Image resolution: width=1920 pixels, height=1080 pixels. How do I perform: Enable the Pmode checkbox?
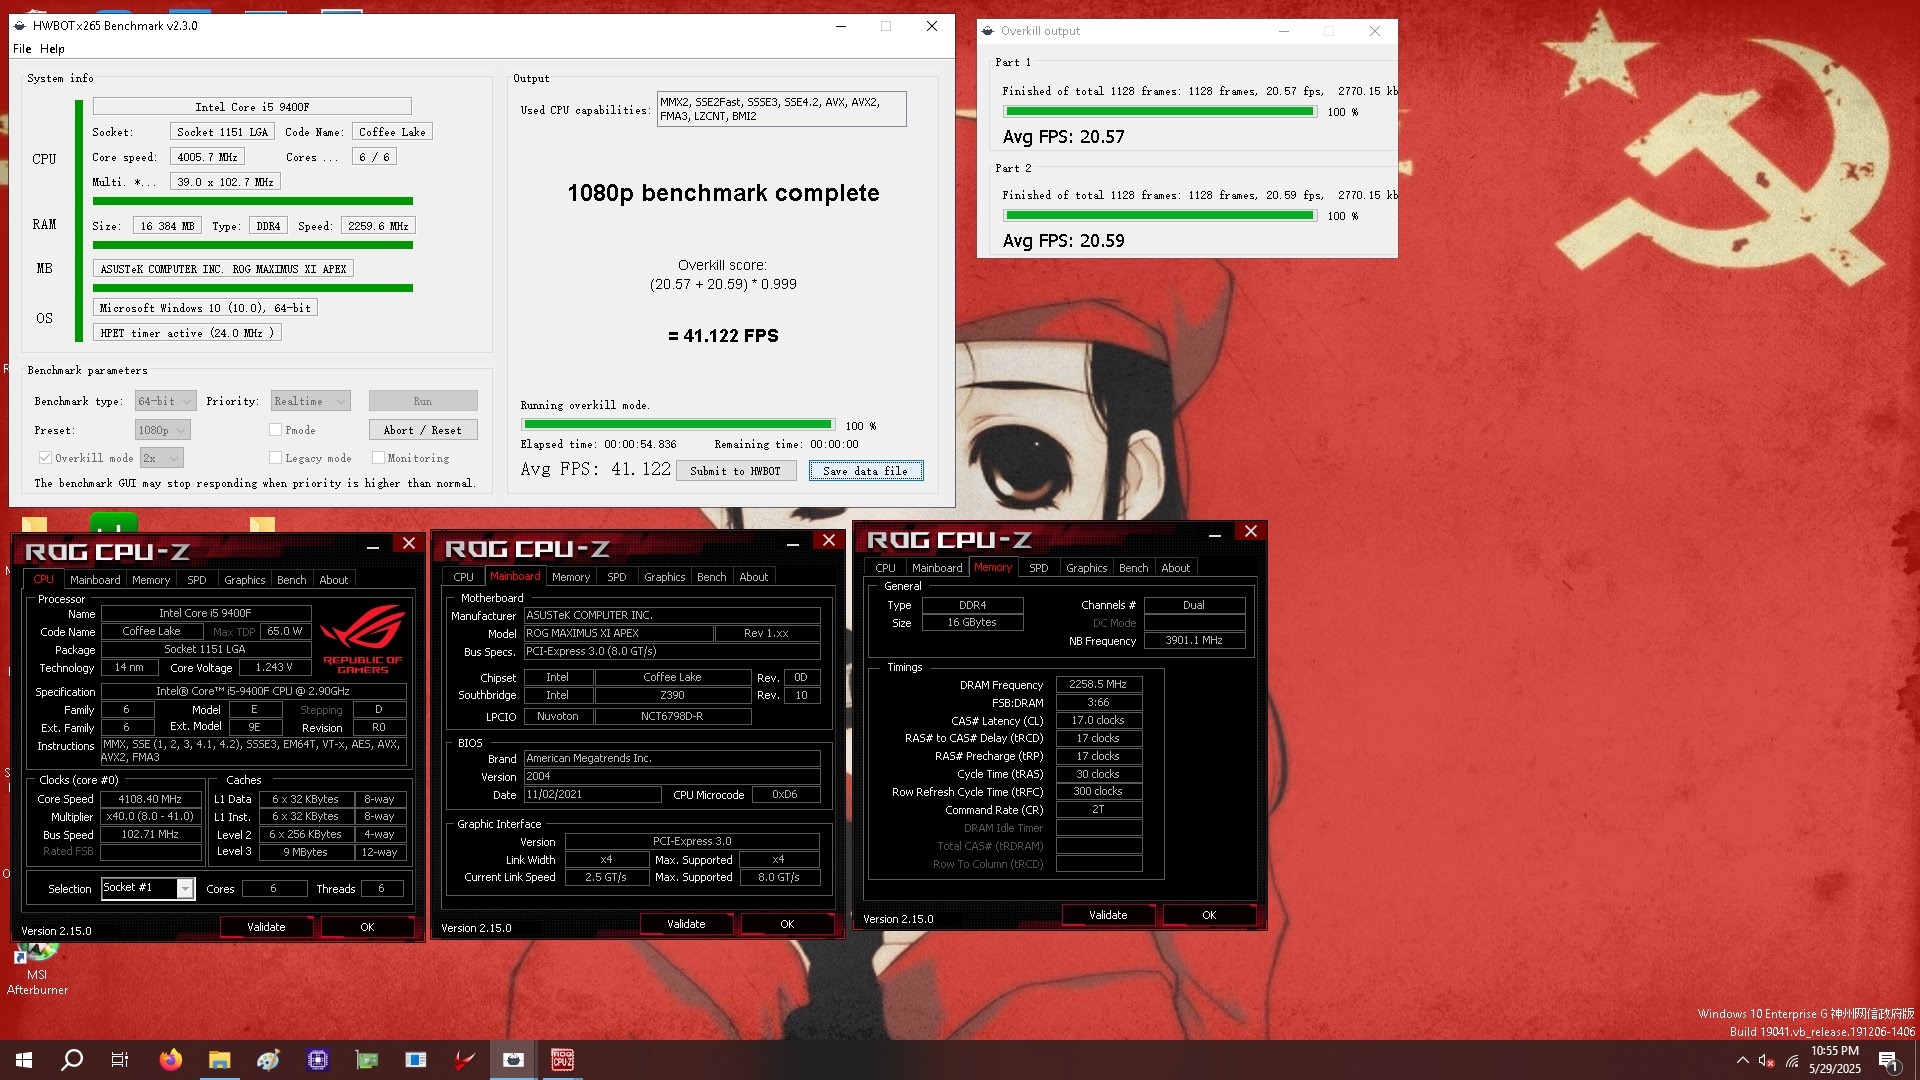(x=275, y=430)
